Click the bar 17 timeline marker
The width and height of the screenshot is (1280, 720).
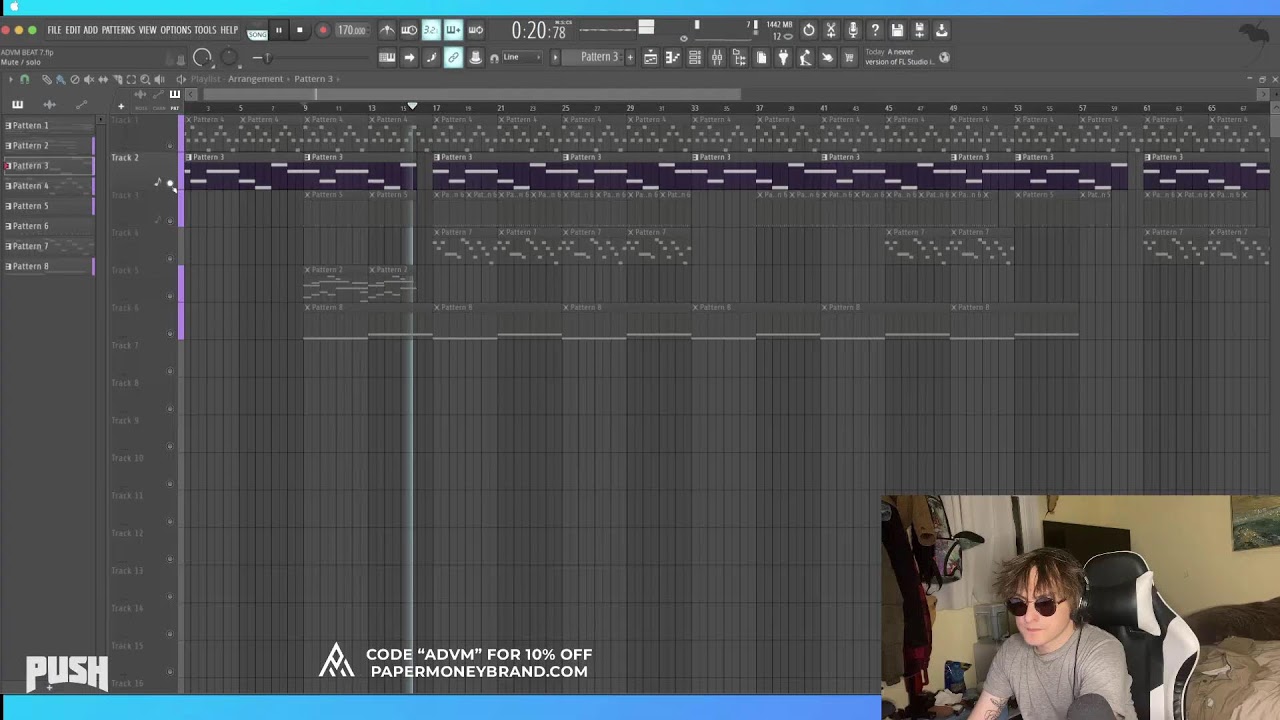click(x=437, y=107)
